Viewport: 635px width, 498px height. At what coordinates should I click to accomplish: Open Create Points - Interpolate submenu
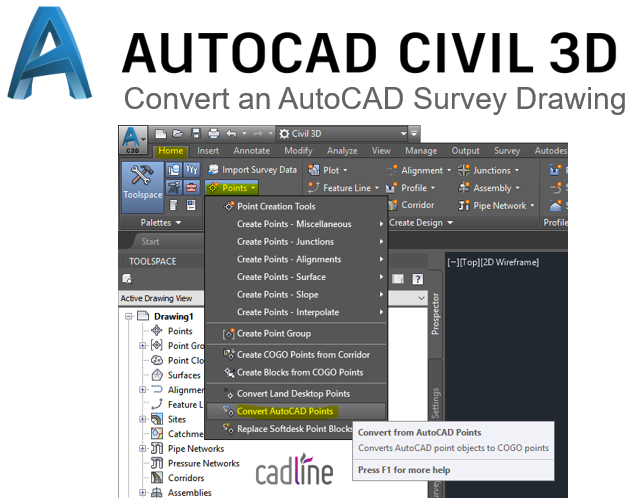coord(296,312)
